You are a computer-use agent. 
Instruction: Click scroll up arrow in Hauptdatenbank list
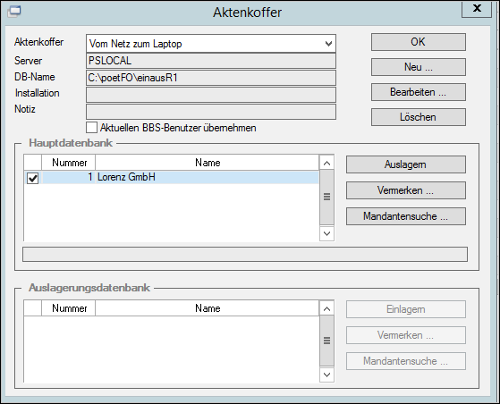tap(327, 163)
